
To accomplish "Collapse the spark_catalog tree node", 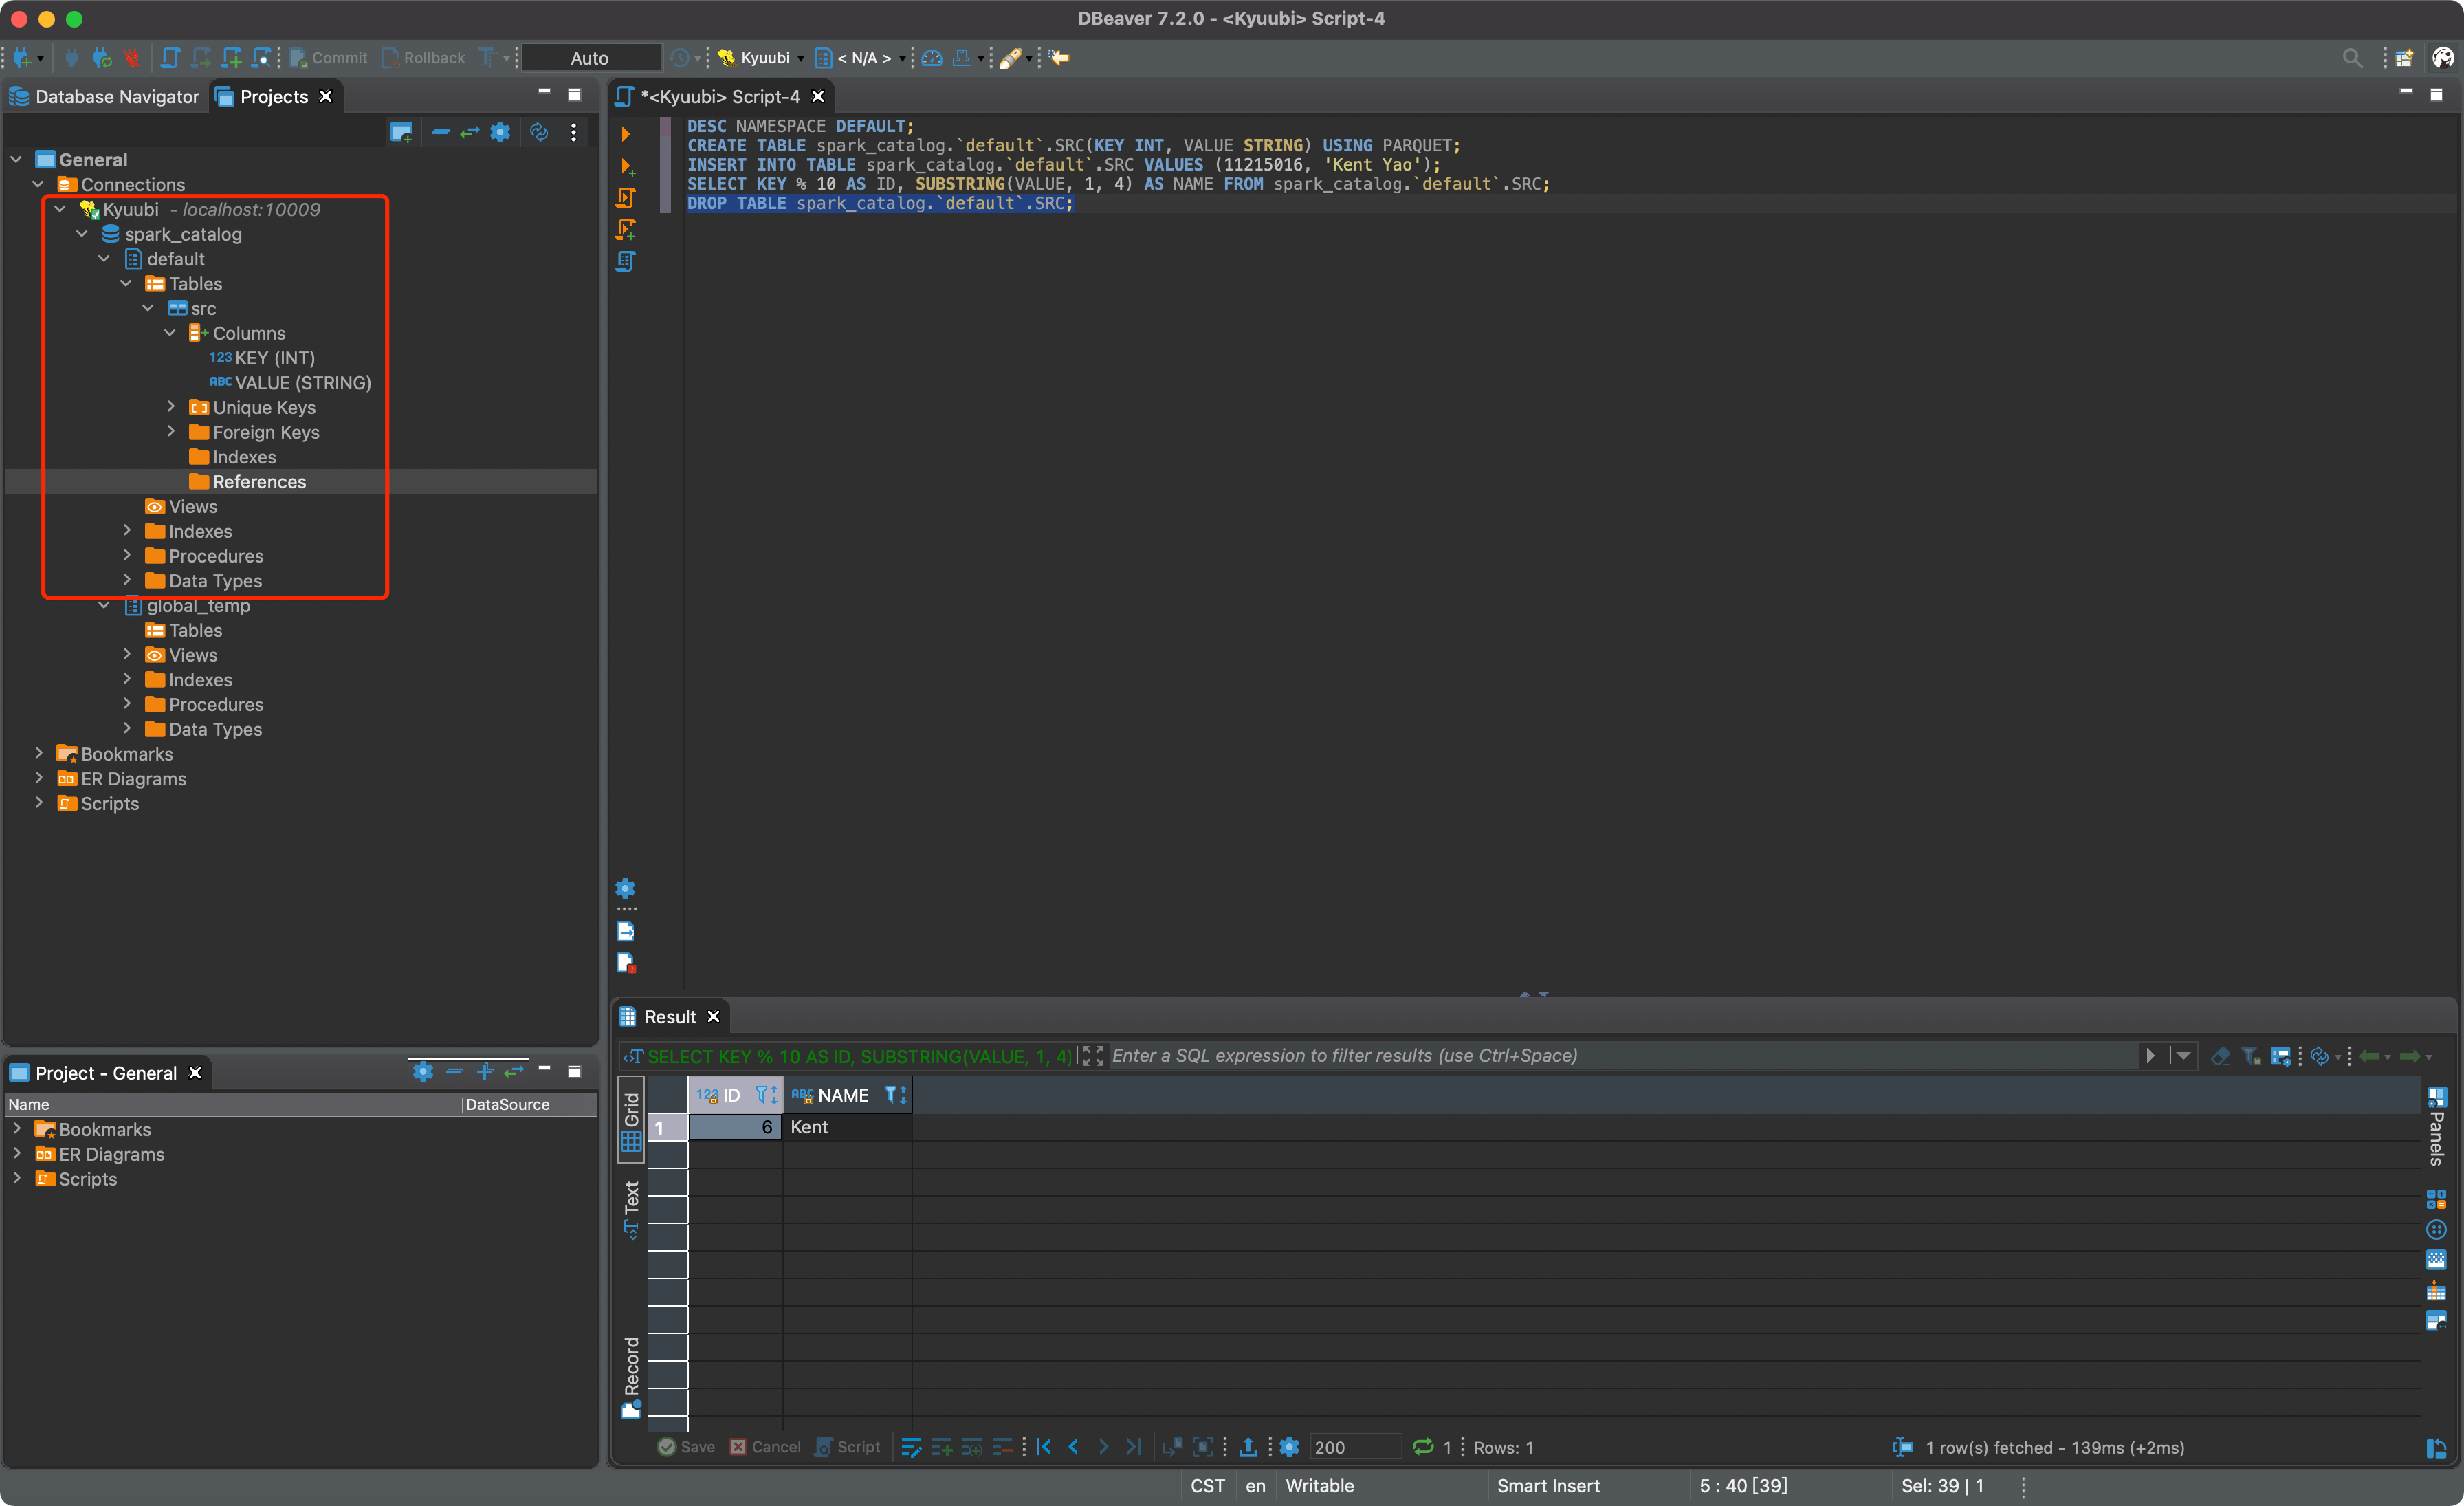I will 82,233.
